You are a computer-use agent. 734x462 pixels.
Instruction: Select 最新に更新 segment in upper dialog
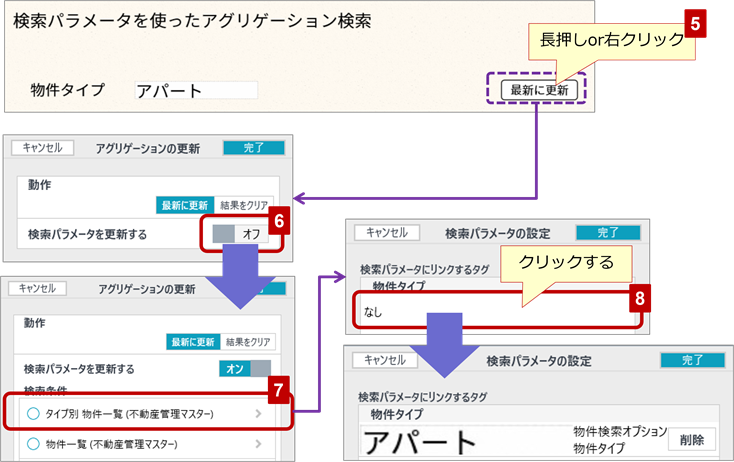tap(185, 205)
